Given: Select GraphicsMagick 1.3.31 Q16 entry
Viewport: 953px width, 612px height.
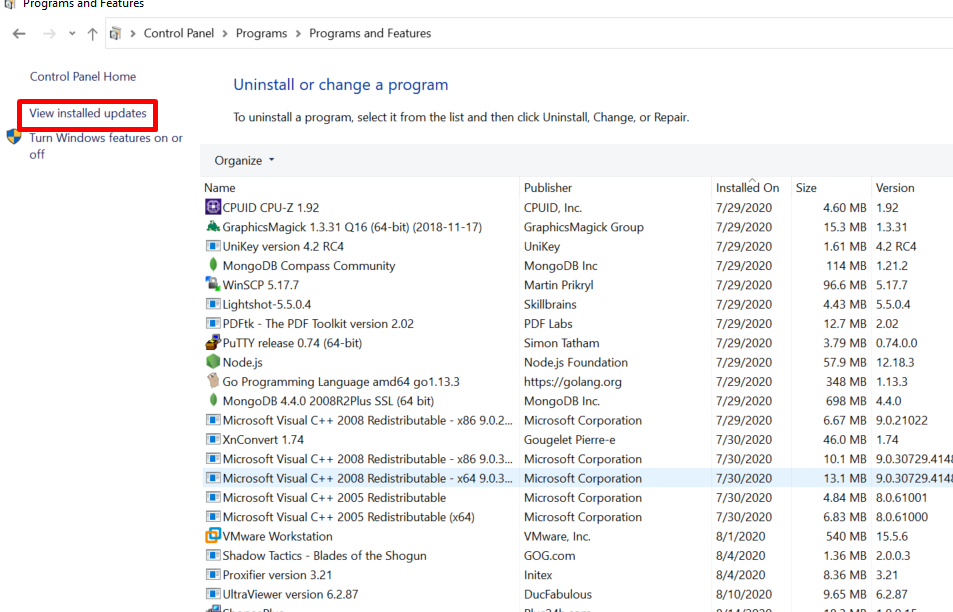Looking at the screenshot, I should pyautogui.click(x=353, y=227).
